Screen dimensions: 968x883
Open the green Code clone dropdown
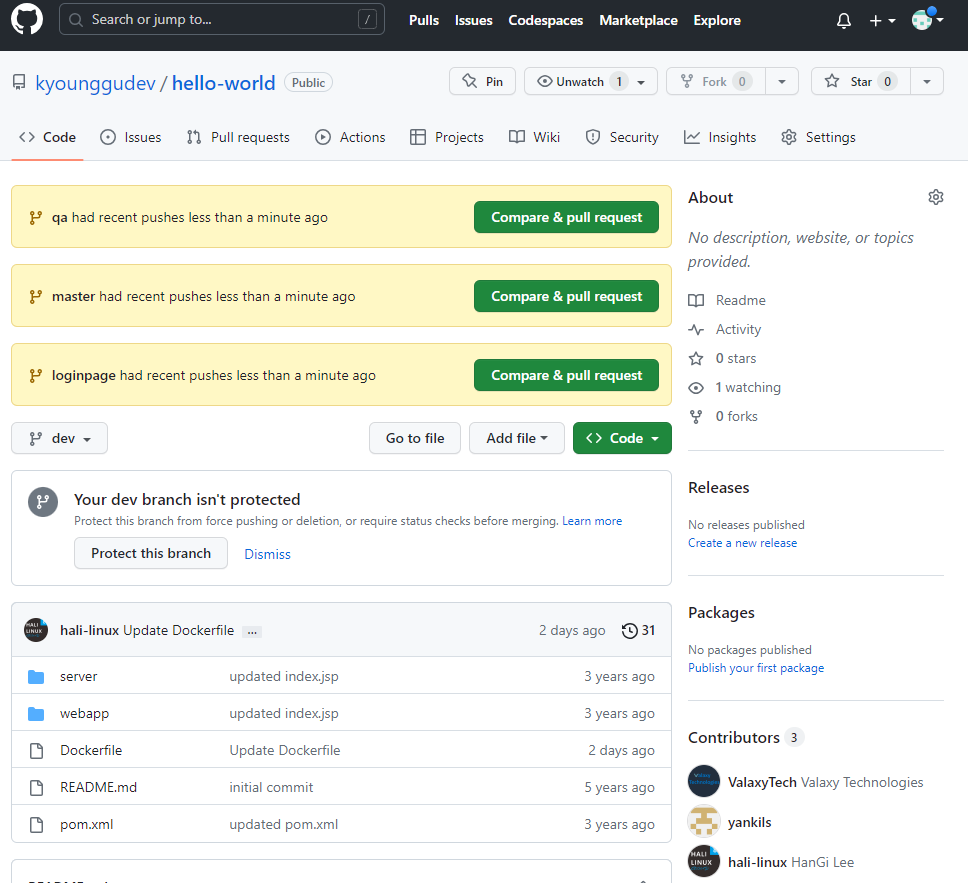click(x=622, y=438)
